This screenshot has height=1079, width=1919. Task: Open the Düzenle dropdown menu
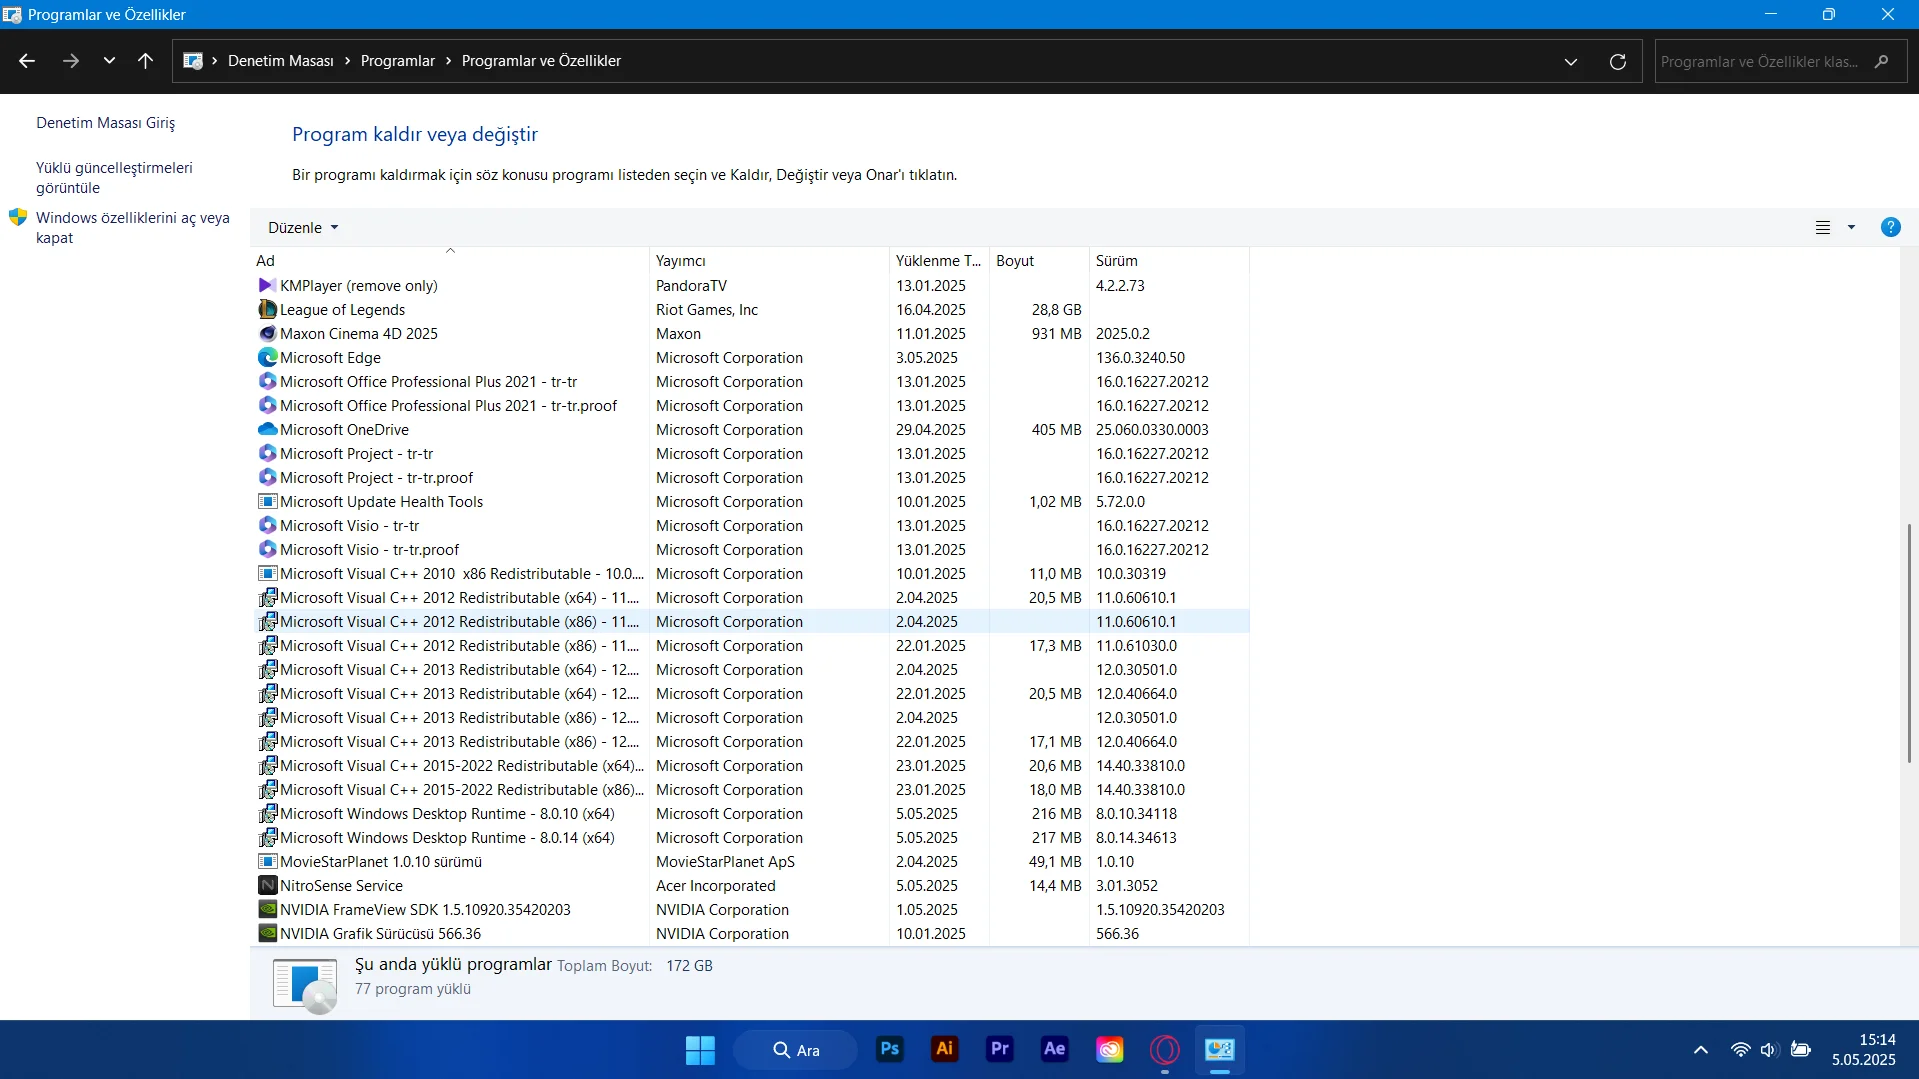[302, 227]
